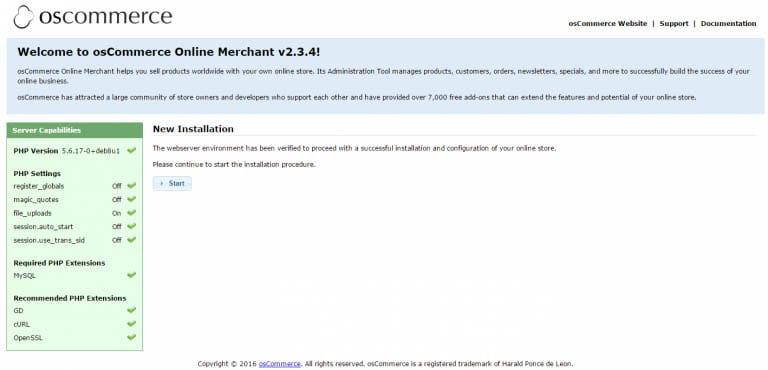Click the green check for session.auto_start
Viewport: 768px width, 370px height.
point(131,226)
